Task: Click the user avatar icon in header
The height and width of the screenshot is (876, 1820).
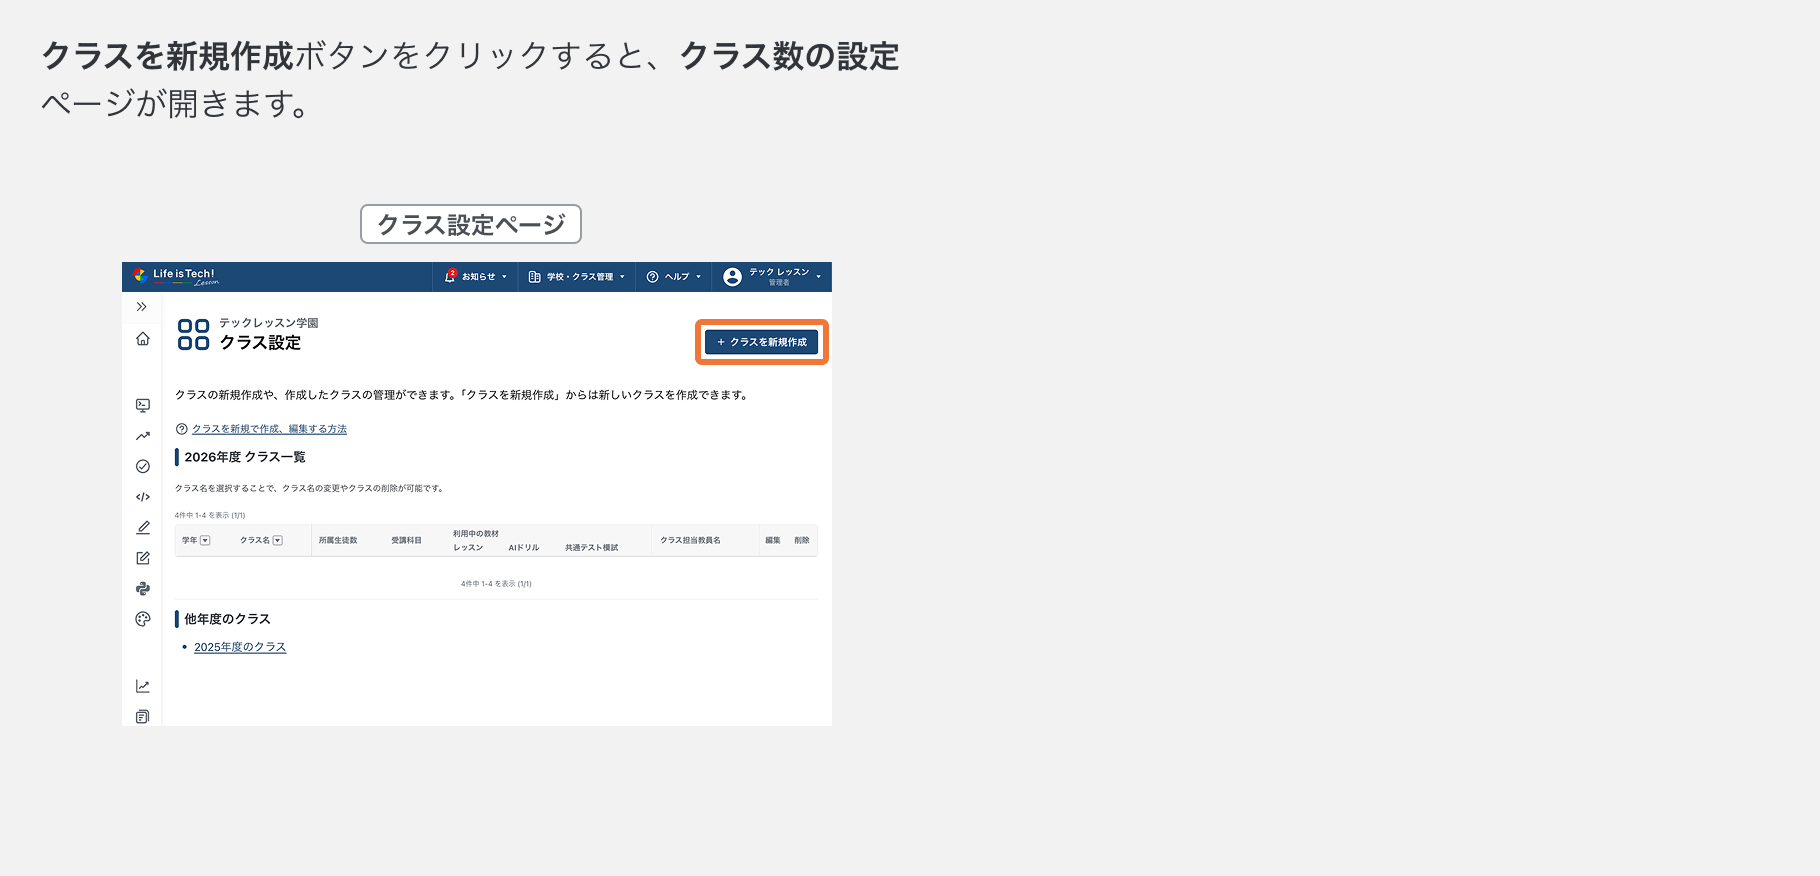Action: coord(732,277)
